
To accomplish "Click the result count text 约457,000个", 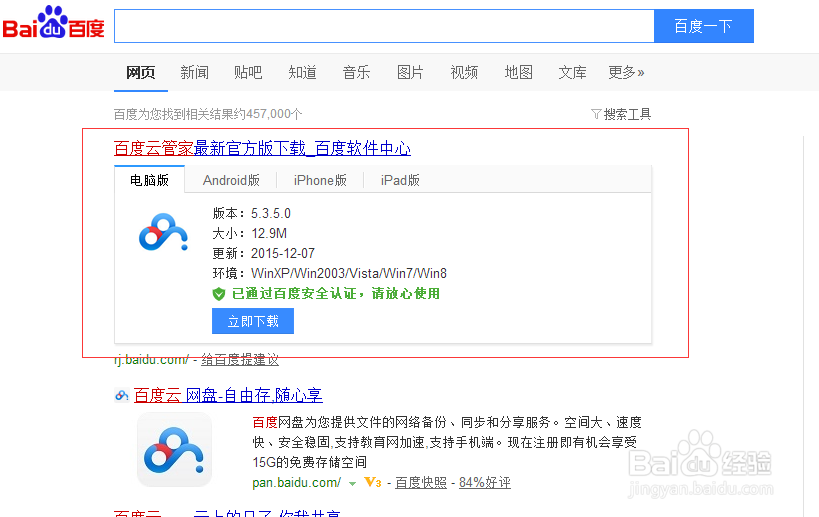I will tap(268, 114).
